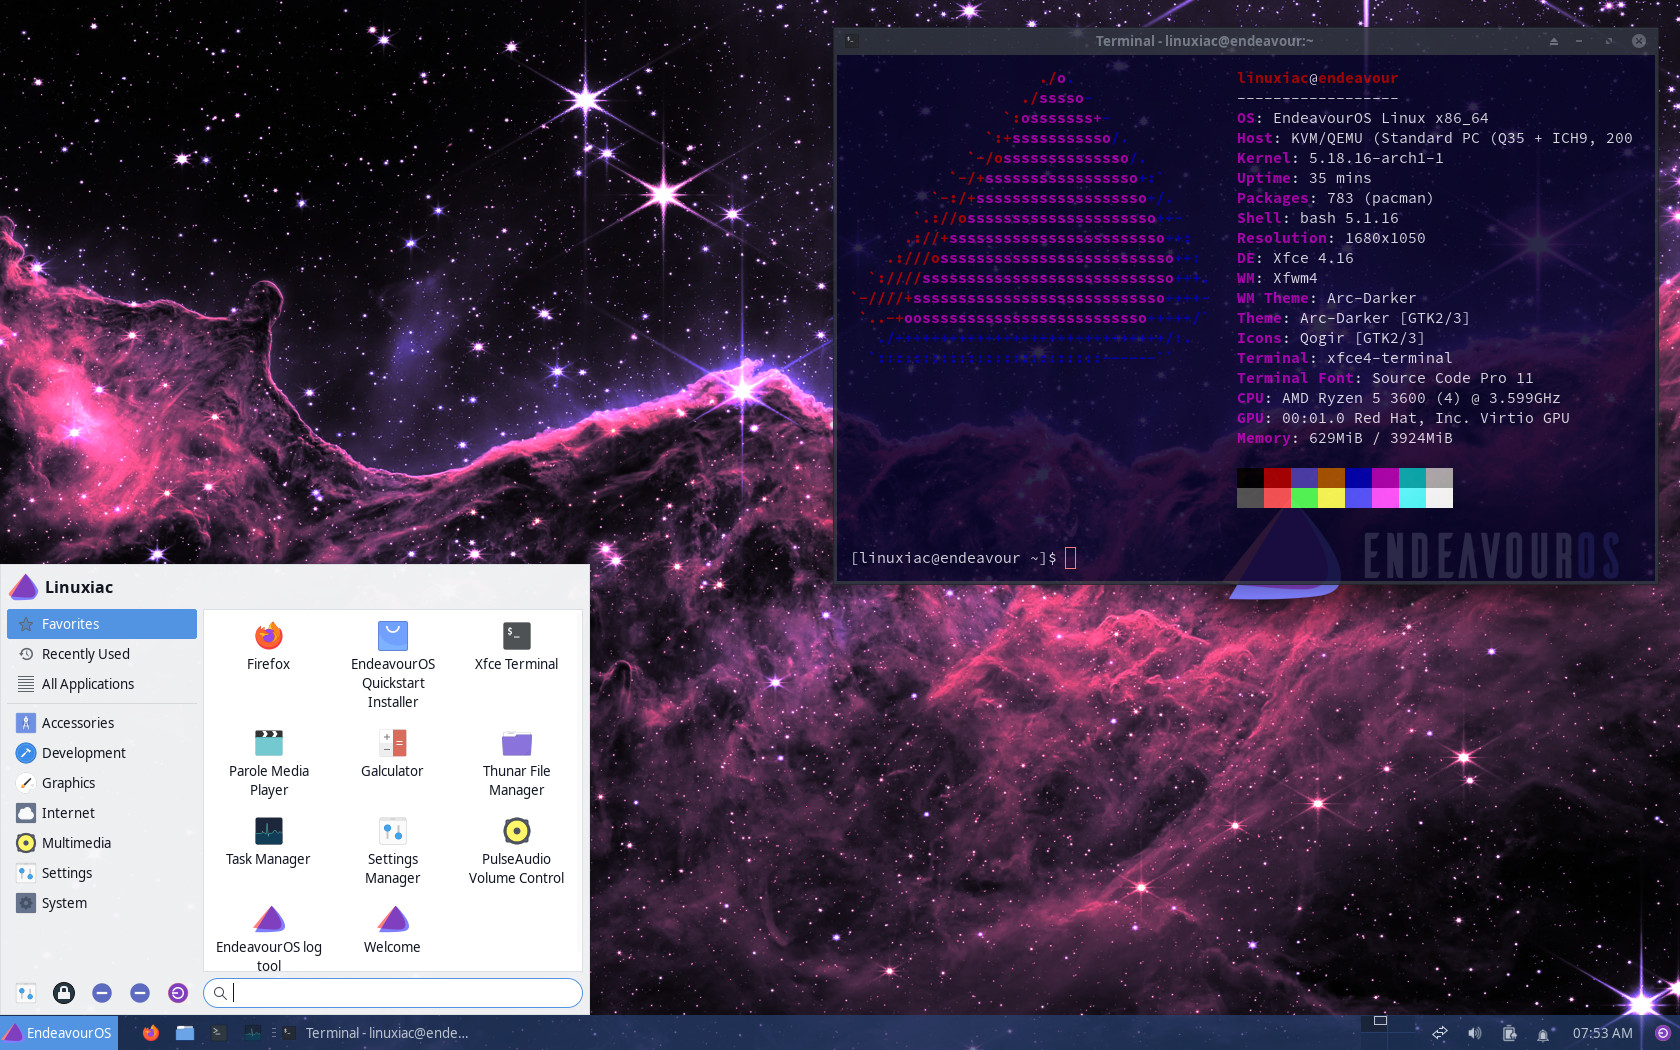Launch EndeavourOS log tool
The image size is (1680, 1050).
[268, 937]
